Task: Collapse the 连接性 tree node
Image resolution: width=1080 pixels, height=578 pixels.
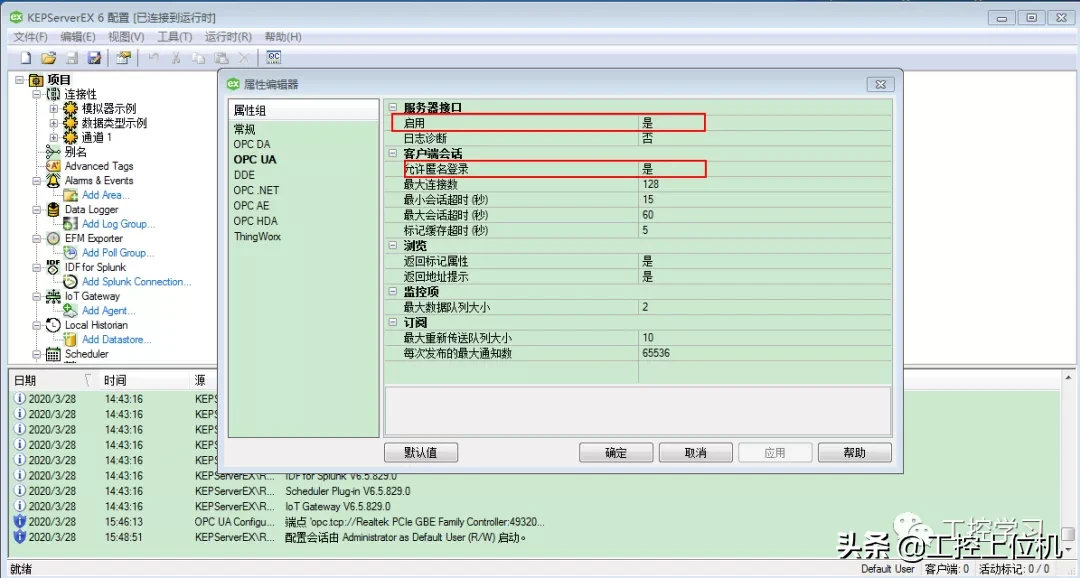Action: [37, 94]
